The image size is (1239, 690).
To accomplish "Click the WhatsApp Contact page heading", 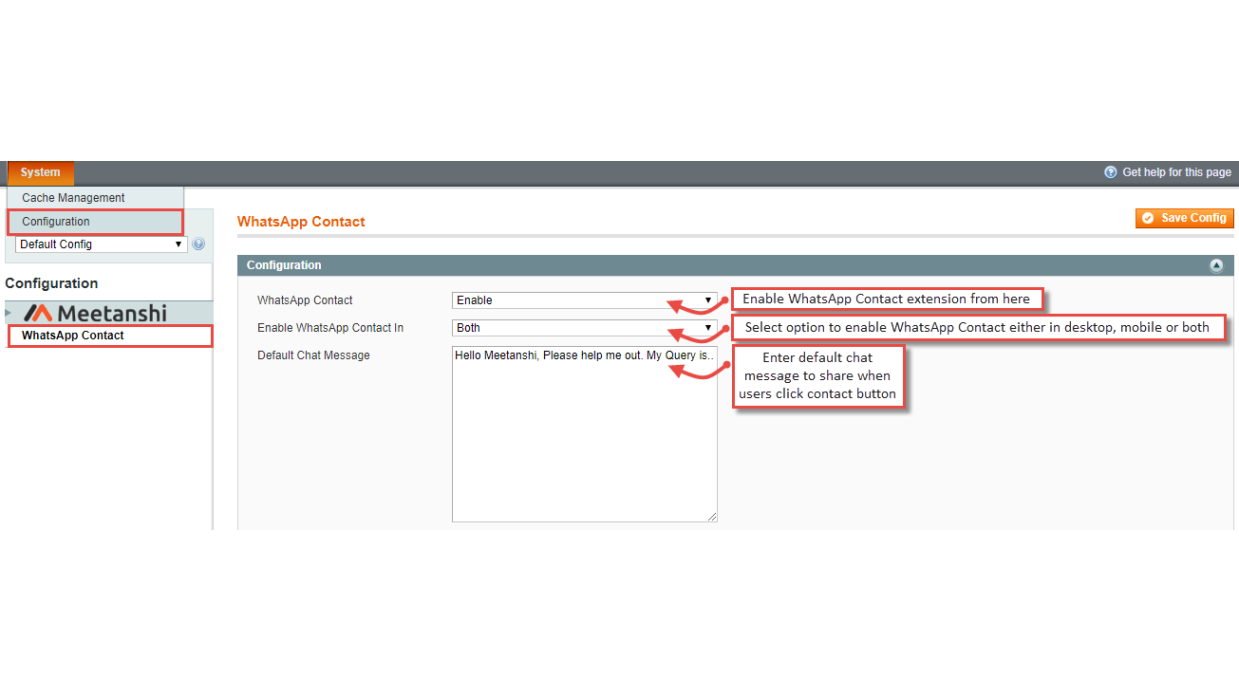I will click(301, 222).
